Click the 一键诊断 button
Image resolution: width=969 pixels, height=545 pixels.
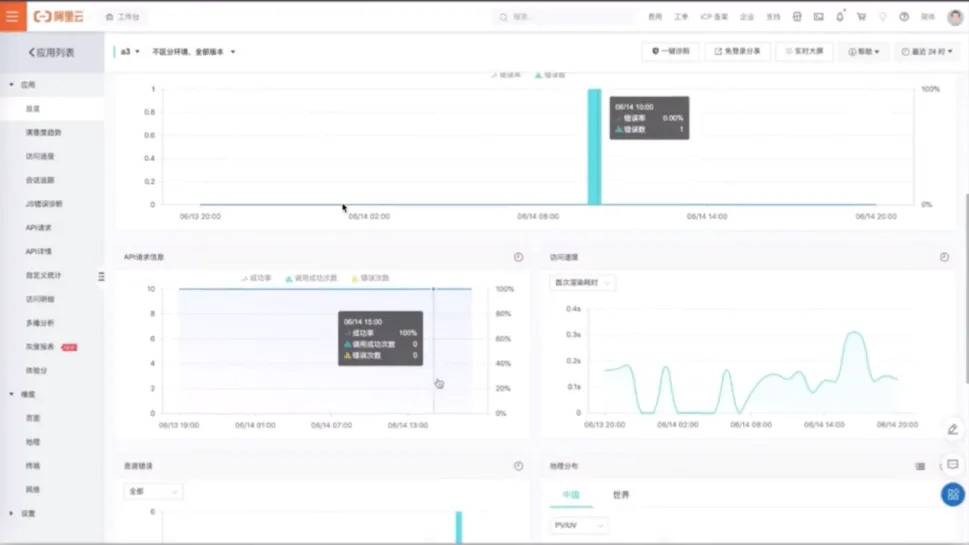pyautogui.click(x=671, y=51)
